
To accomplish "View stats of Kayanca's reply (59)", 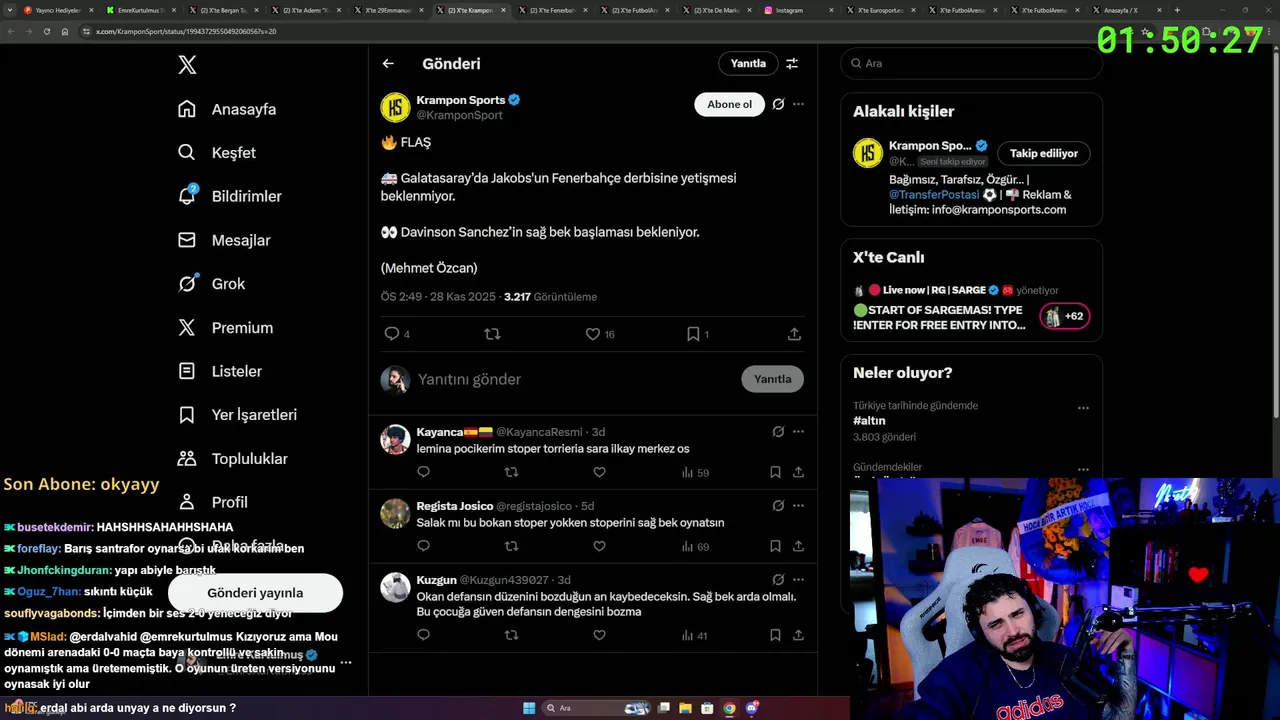I will tap(695, 472).
